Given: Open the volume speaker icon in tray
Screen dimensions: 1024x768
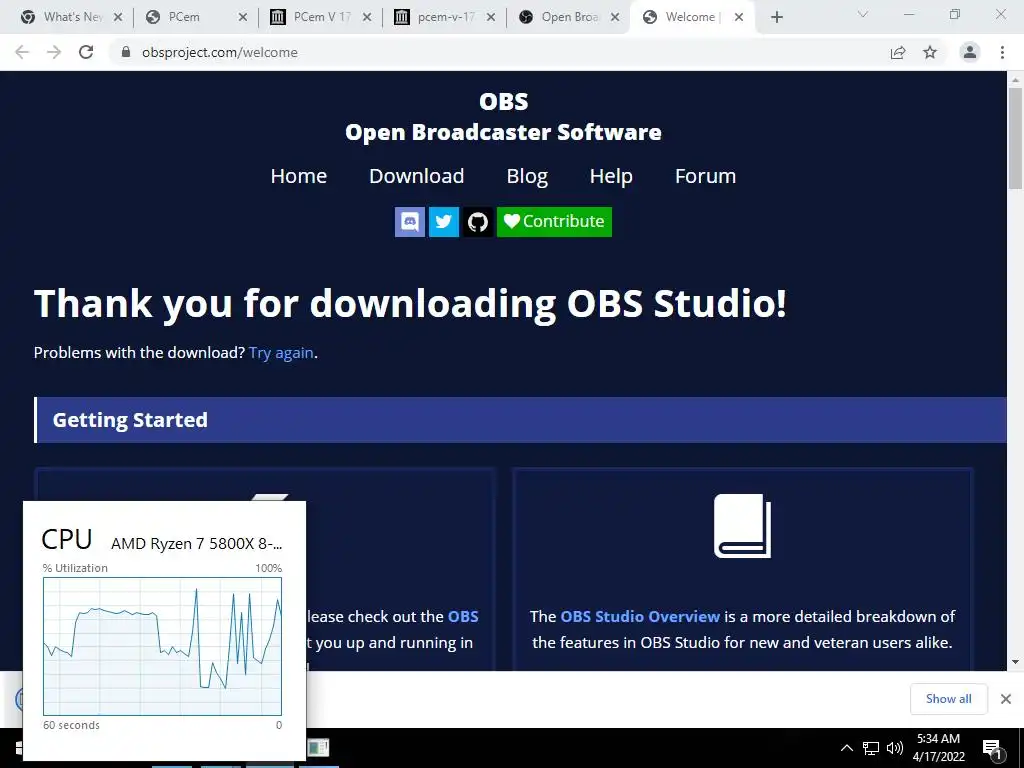Looking at the screenshot, I should coord(895,748).
